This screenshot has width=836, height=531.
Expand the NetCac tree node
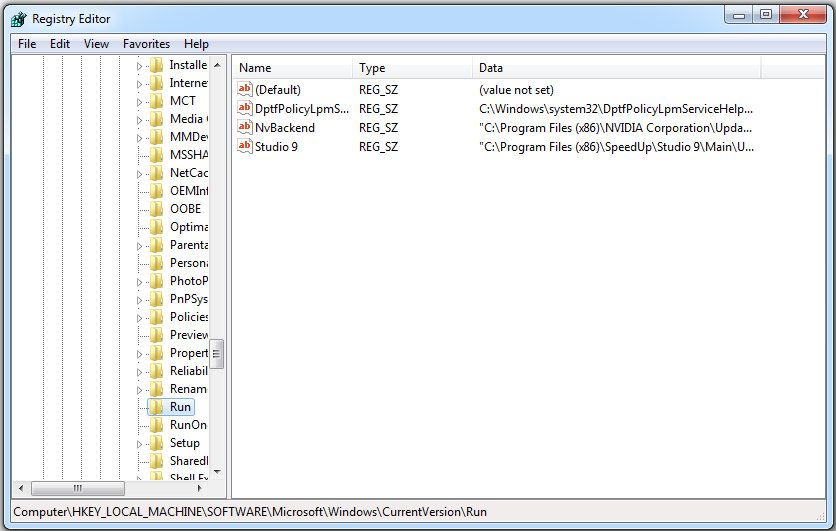pos(139,174)
